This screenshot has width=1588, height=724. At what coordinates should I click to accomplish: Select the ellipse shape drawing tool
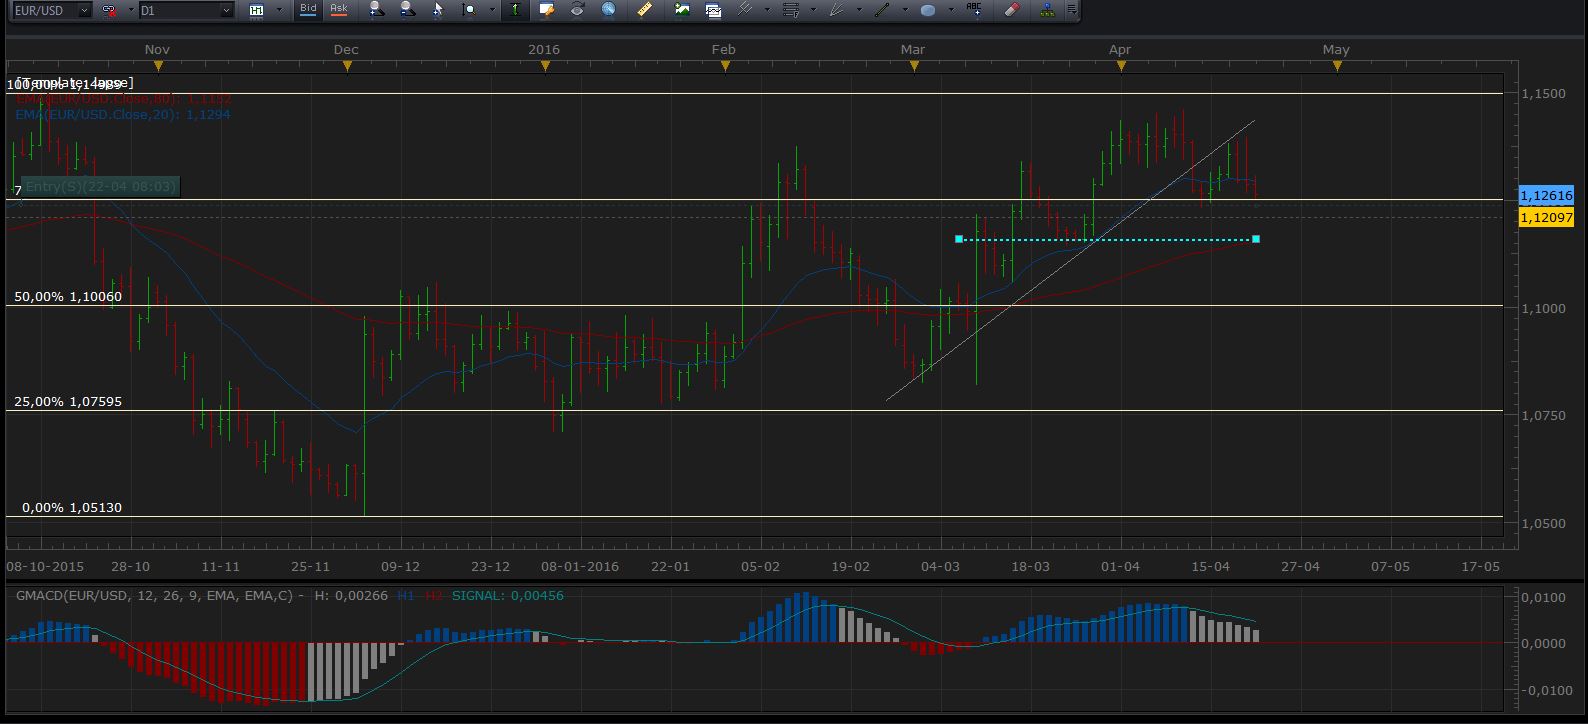coord(927,10)
